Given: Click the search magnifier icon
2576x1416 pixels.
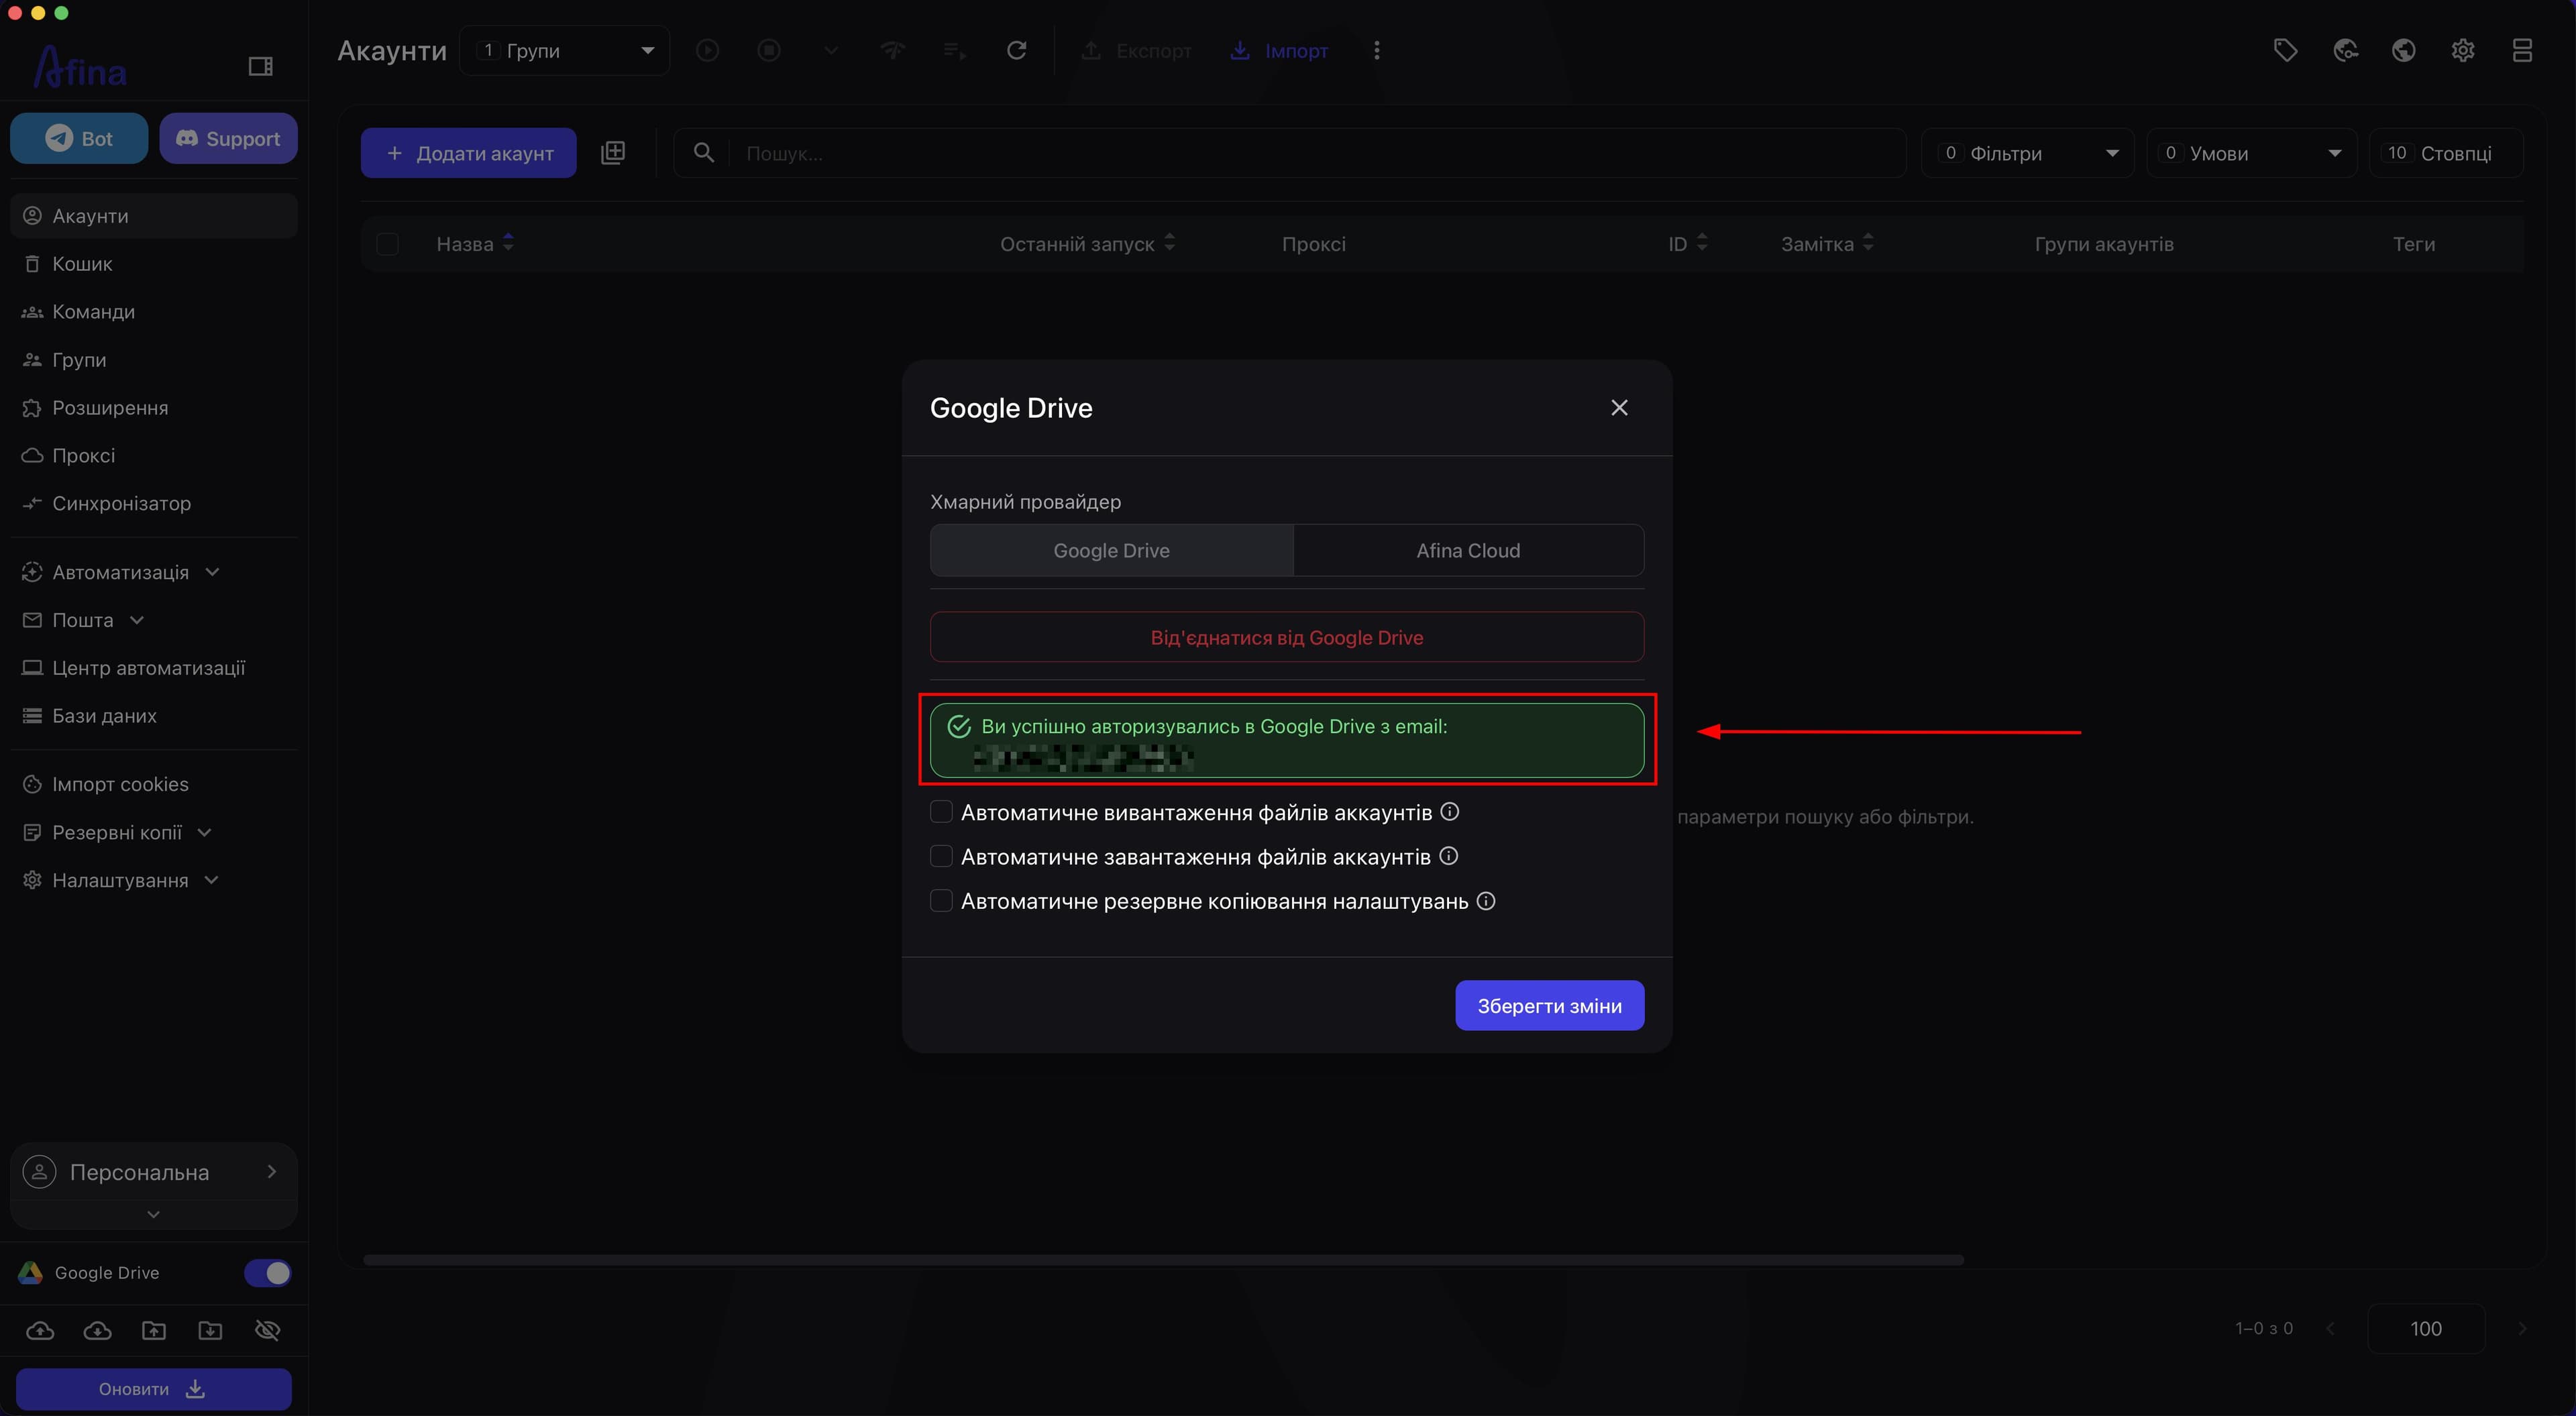Looking at the screenshot, I should pyautogui.click(x=704, y=153).
